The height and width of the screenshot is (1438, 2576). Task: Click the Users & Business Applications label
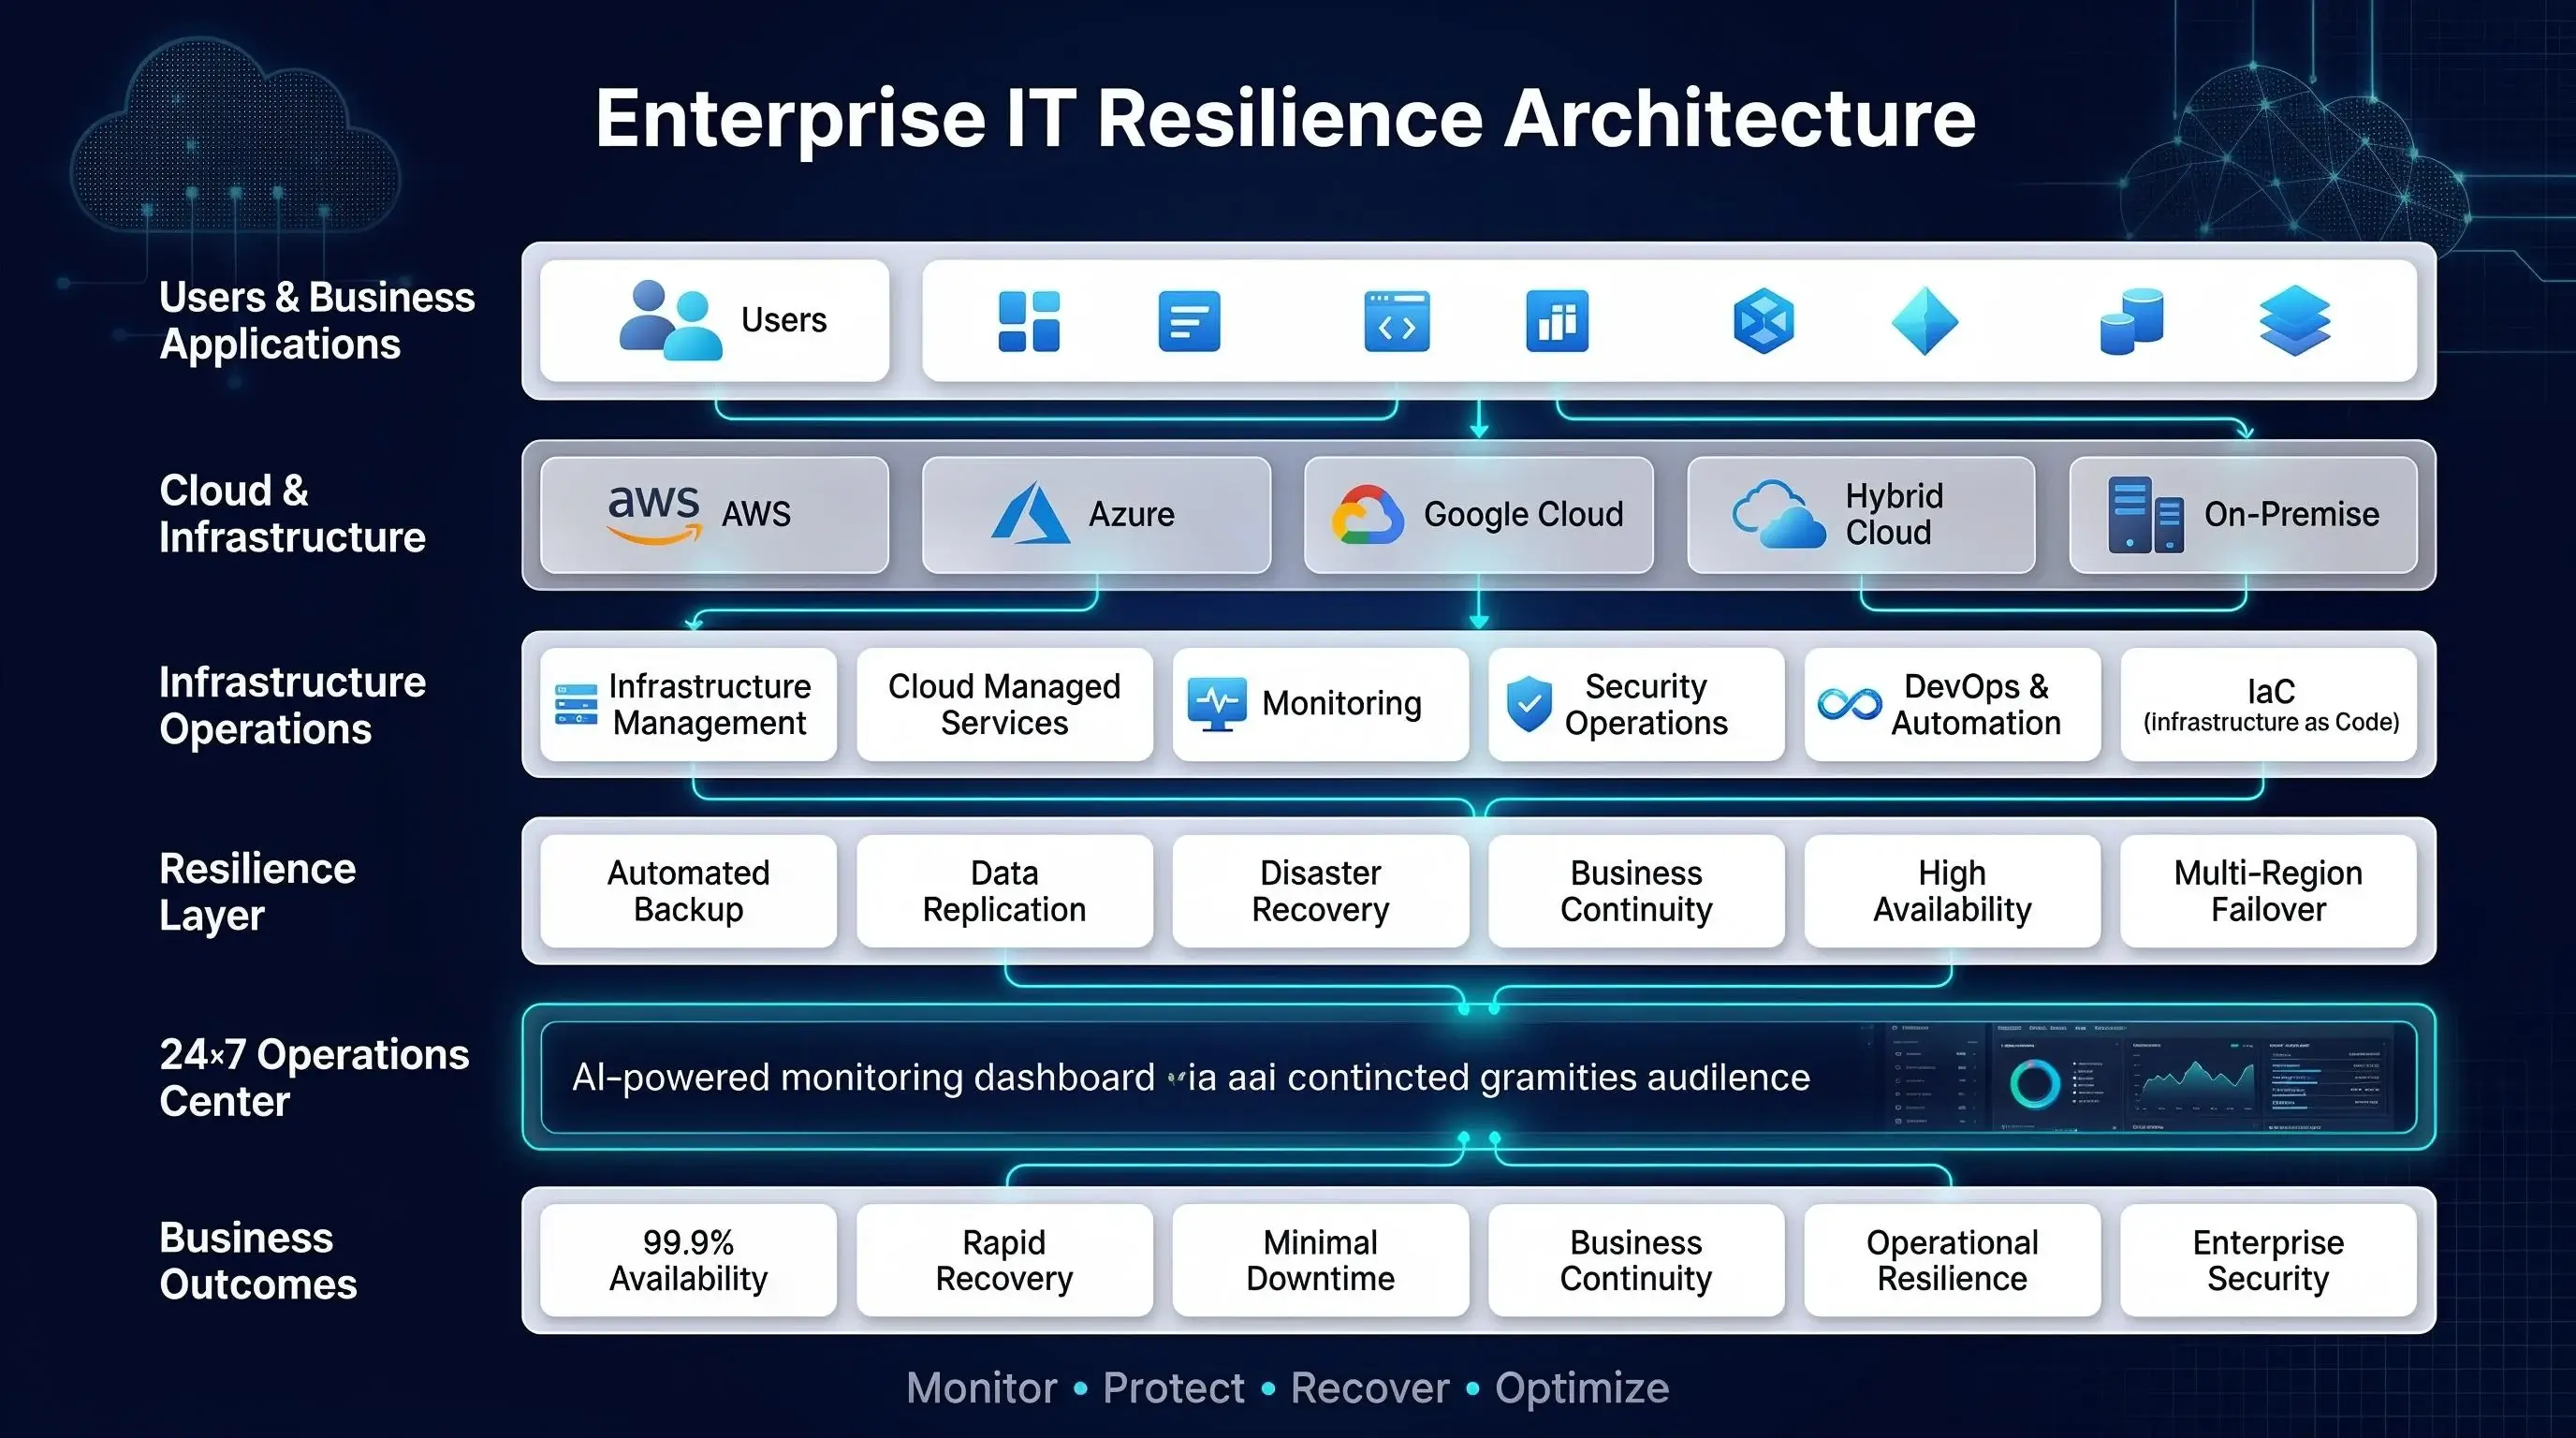[x=316, y=320]
